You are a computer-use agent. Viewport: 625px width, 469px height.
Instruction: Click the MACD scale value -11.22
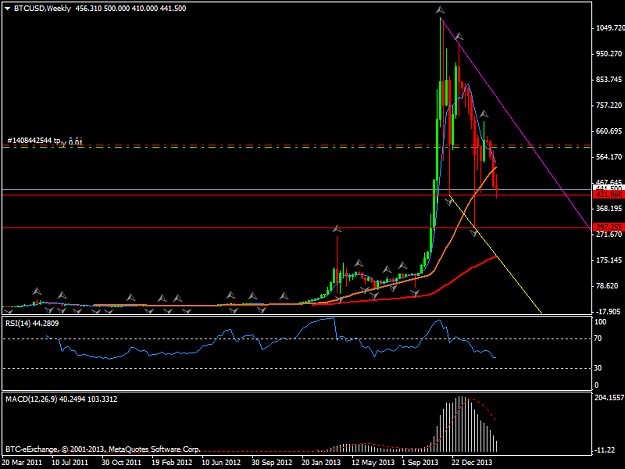click(605, 450)
